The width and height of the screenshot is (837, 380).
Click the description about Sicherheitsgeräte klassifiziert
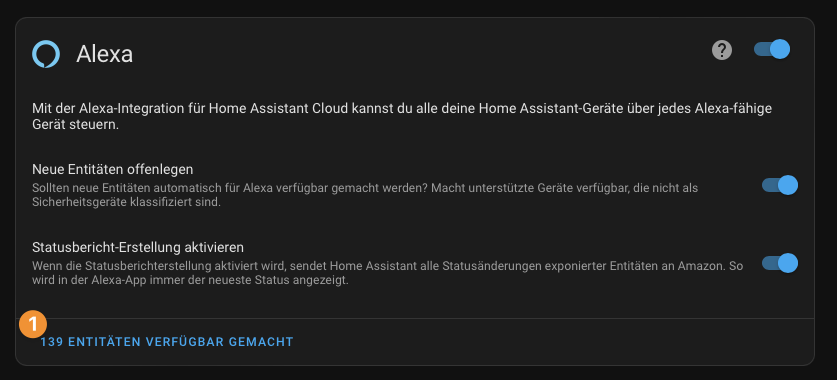(x=365, y=195)
